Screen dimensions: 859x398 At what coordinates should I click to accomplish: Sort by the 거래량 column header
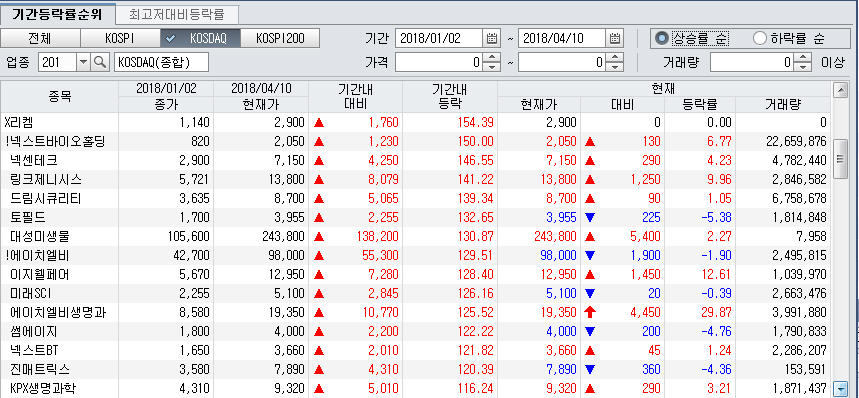coord(783,105)
